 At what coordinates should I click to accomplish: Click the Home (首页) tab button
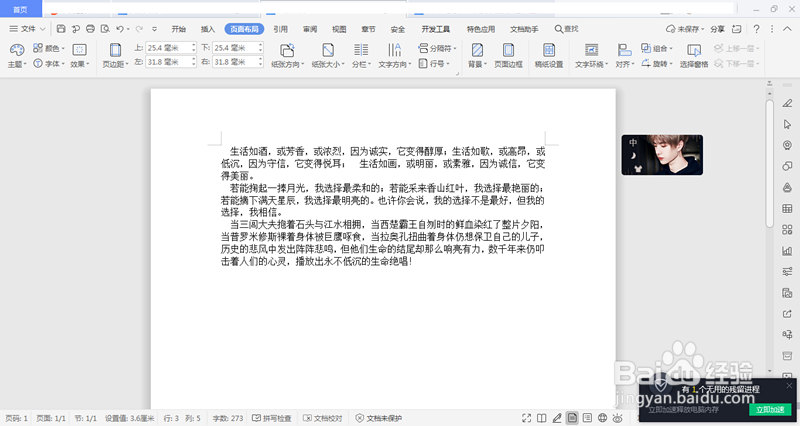pos(20,9)
